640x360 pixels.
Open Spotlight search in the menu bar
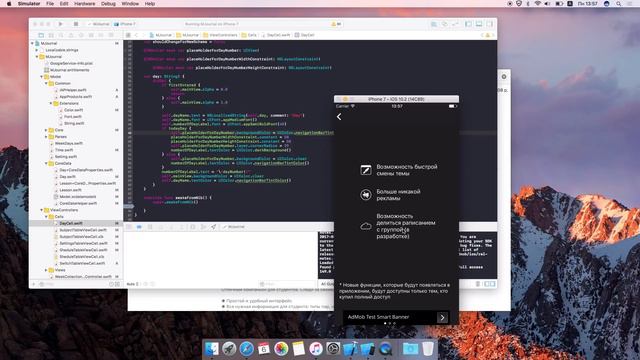pyautogui.click(x=619, y=4)
